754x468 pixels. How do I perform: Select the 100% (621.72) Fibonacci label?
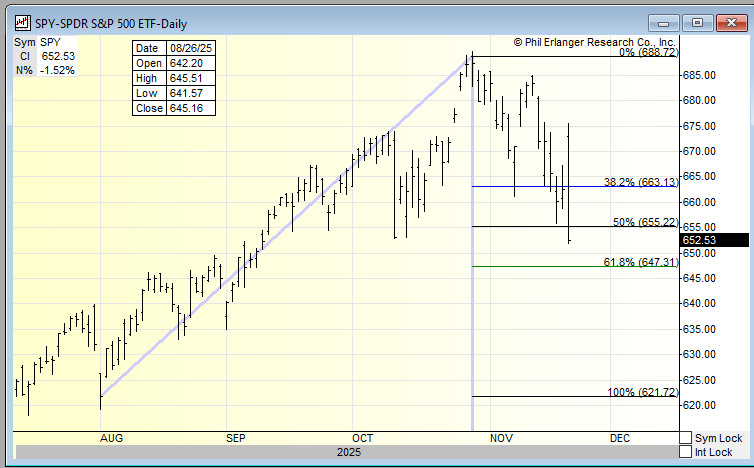pos(642,393)
